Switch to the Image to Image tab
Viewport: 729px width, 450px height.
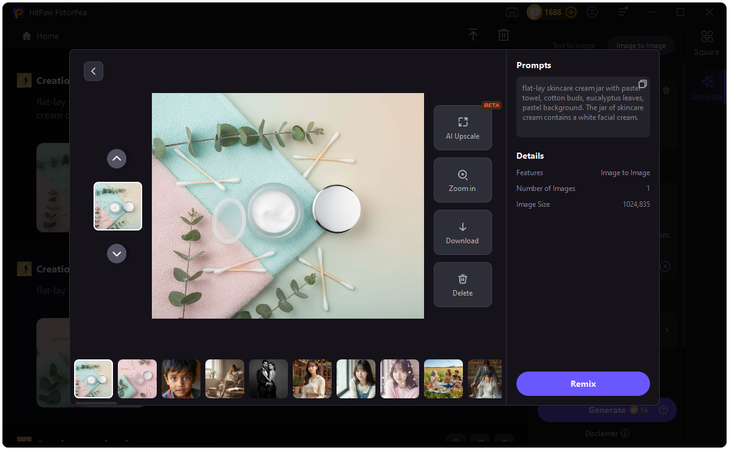[641, 46]
